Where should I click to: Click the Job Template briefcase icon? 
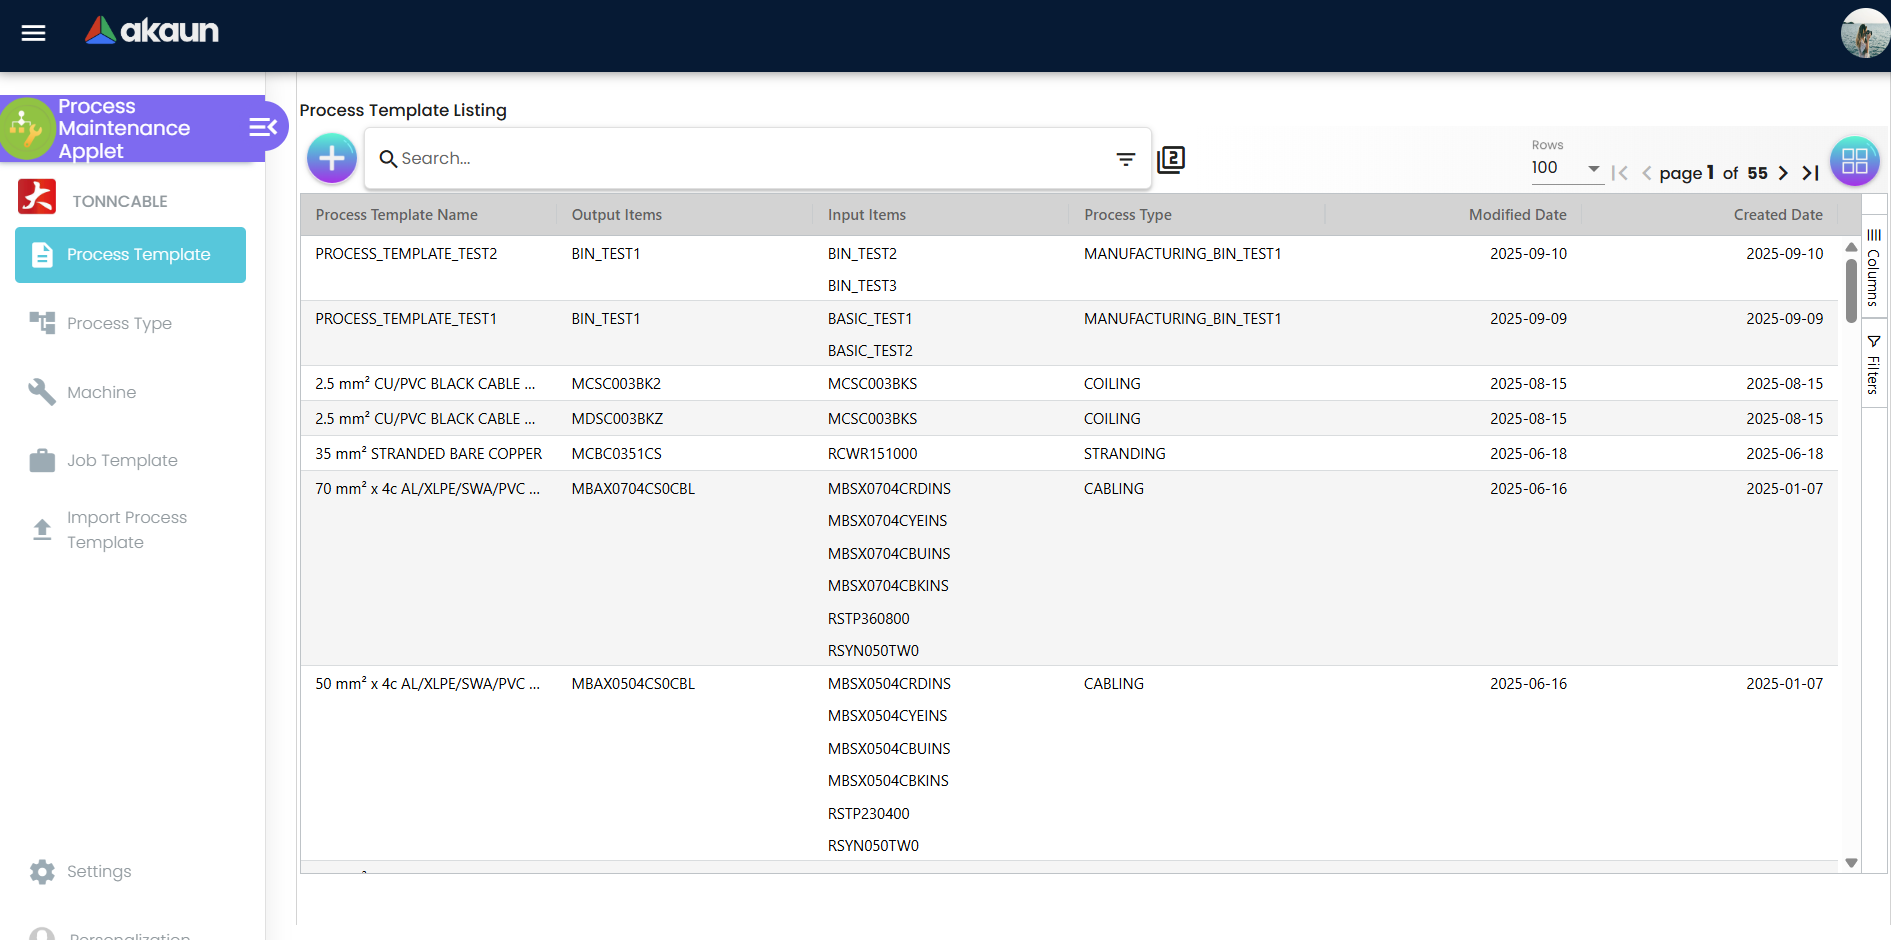click(41, 460)
